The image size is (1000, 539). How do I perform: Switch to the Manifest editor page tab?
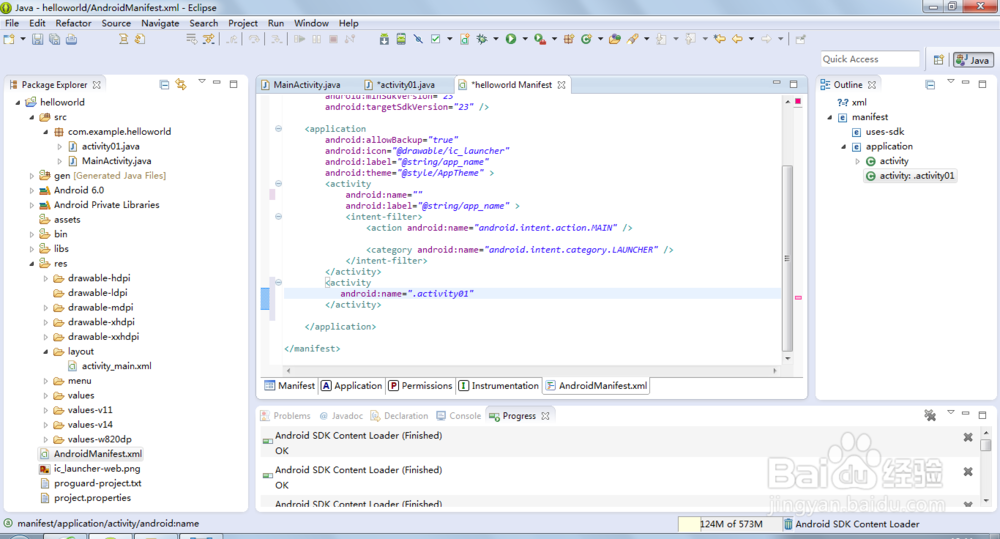290,386
